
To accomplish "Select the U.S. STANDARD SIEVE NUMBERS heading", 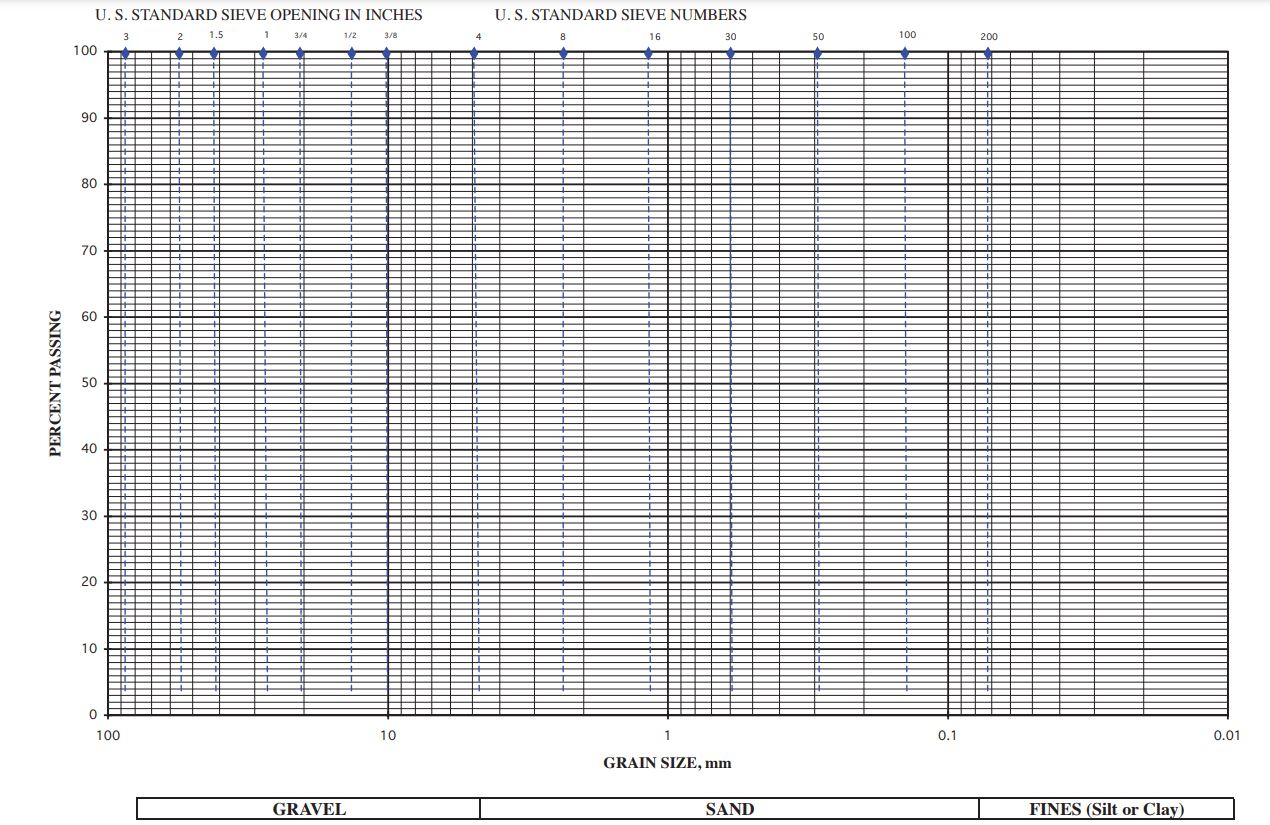I will tap(618, 14).
